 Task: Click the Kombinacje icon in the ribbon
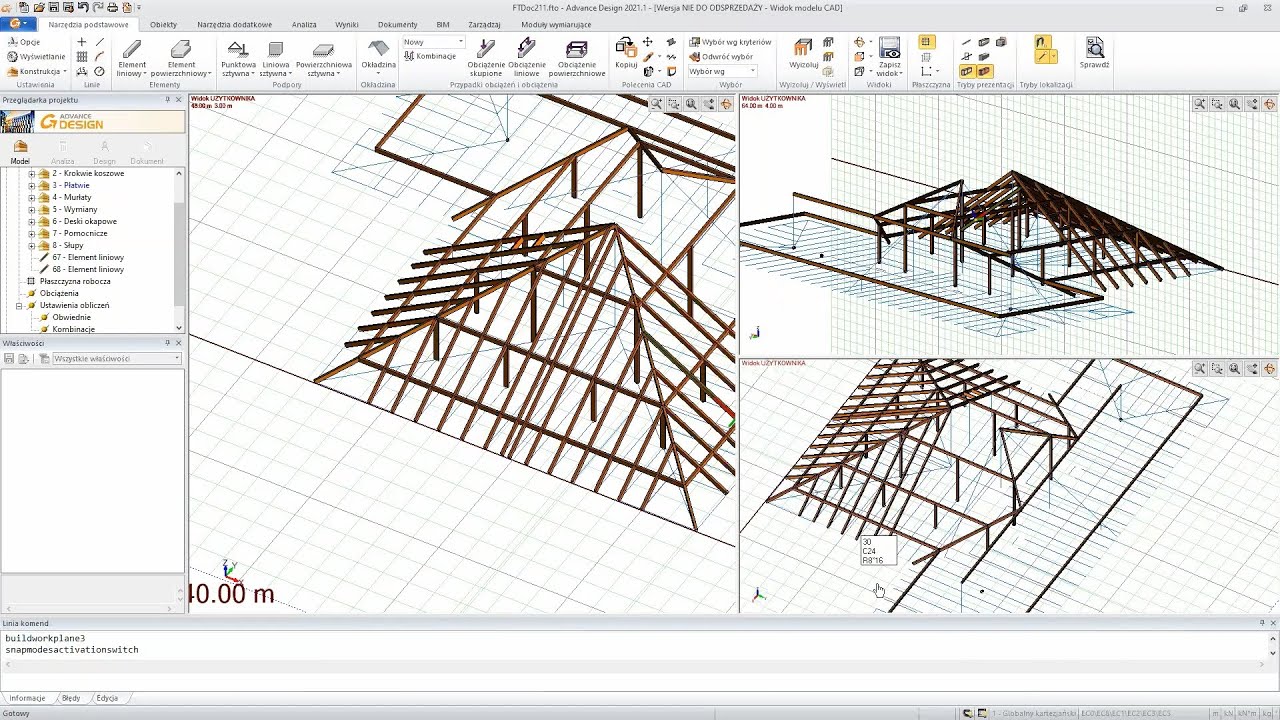pos(430,56)
